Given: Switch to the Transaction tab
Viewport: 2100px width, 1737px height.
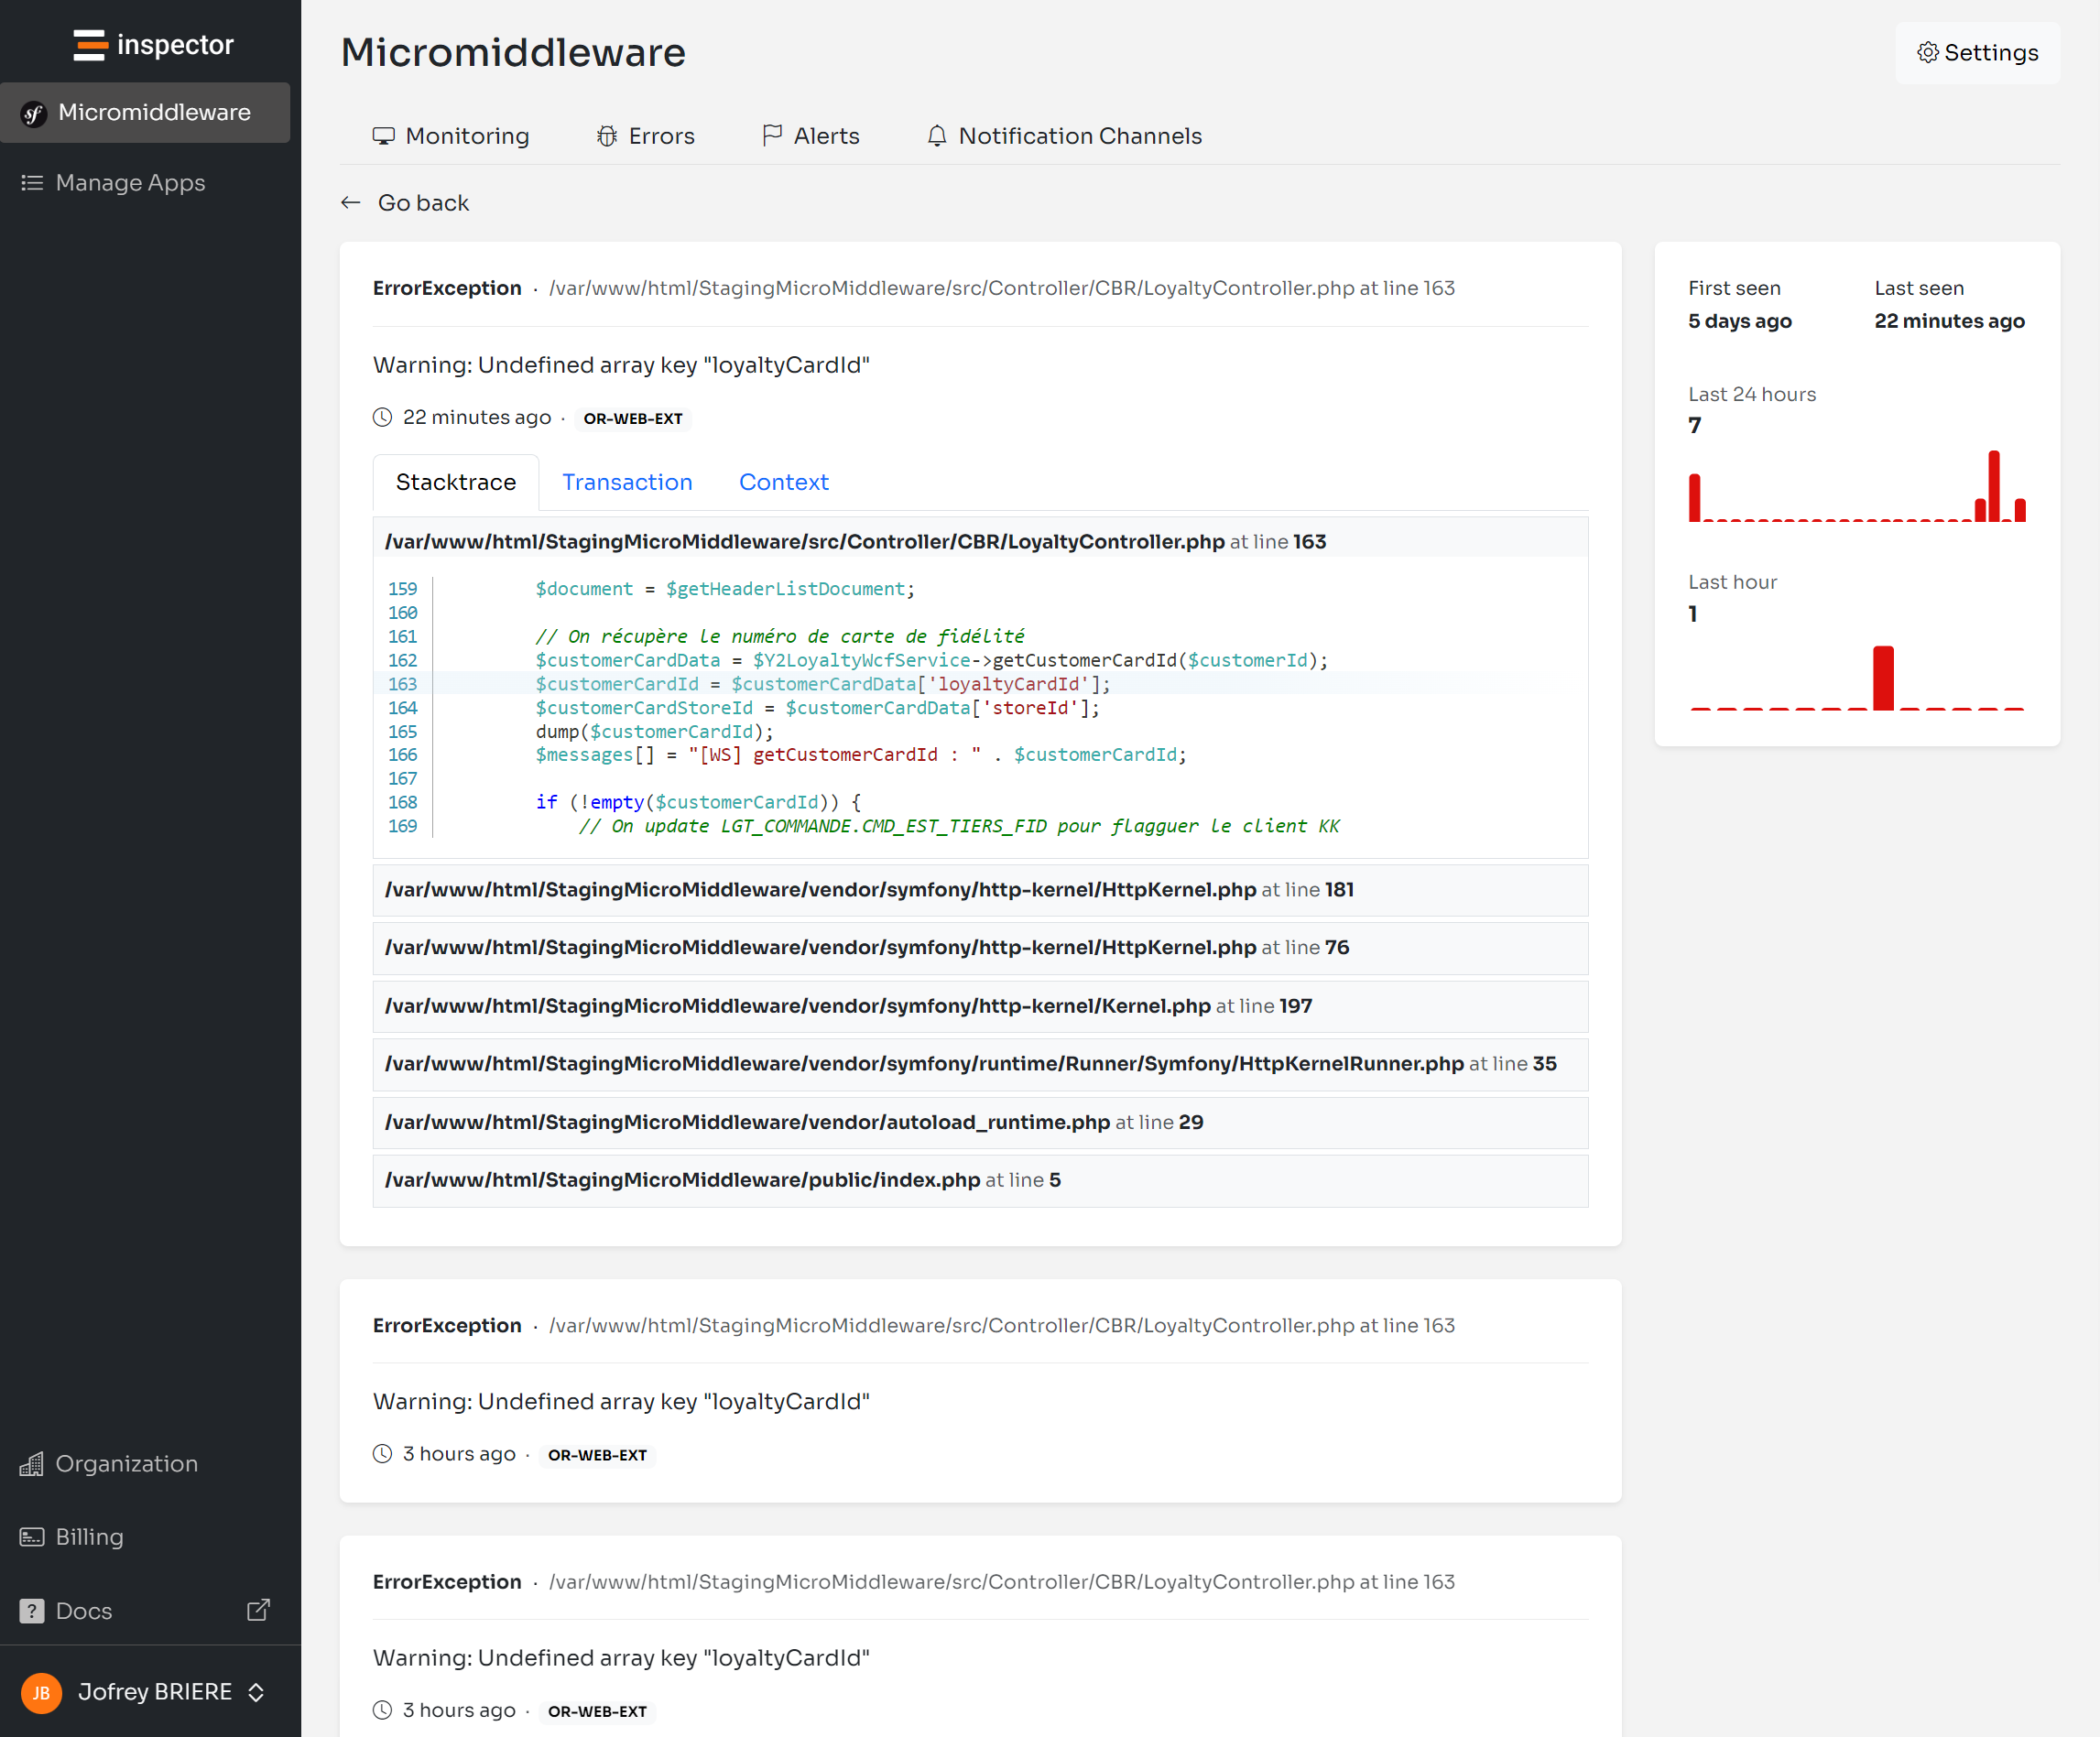Looking at the screenshot, I should pos(627,482).
